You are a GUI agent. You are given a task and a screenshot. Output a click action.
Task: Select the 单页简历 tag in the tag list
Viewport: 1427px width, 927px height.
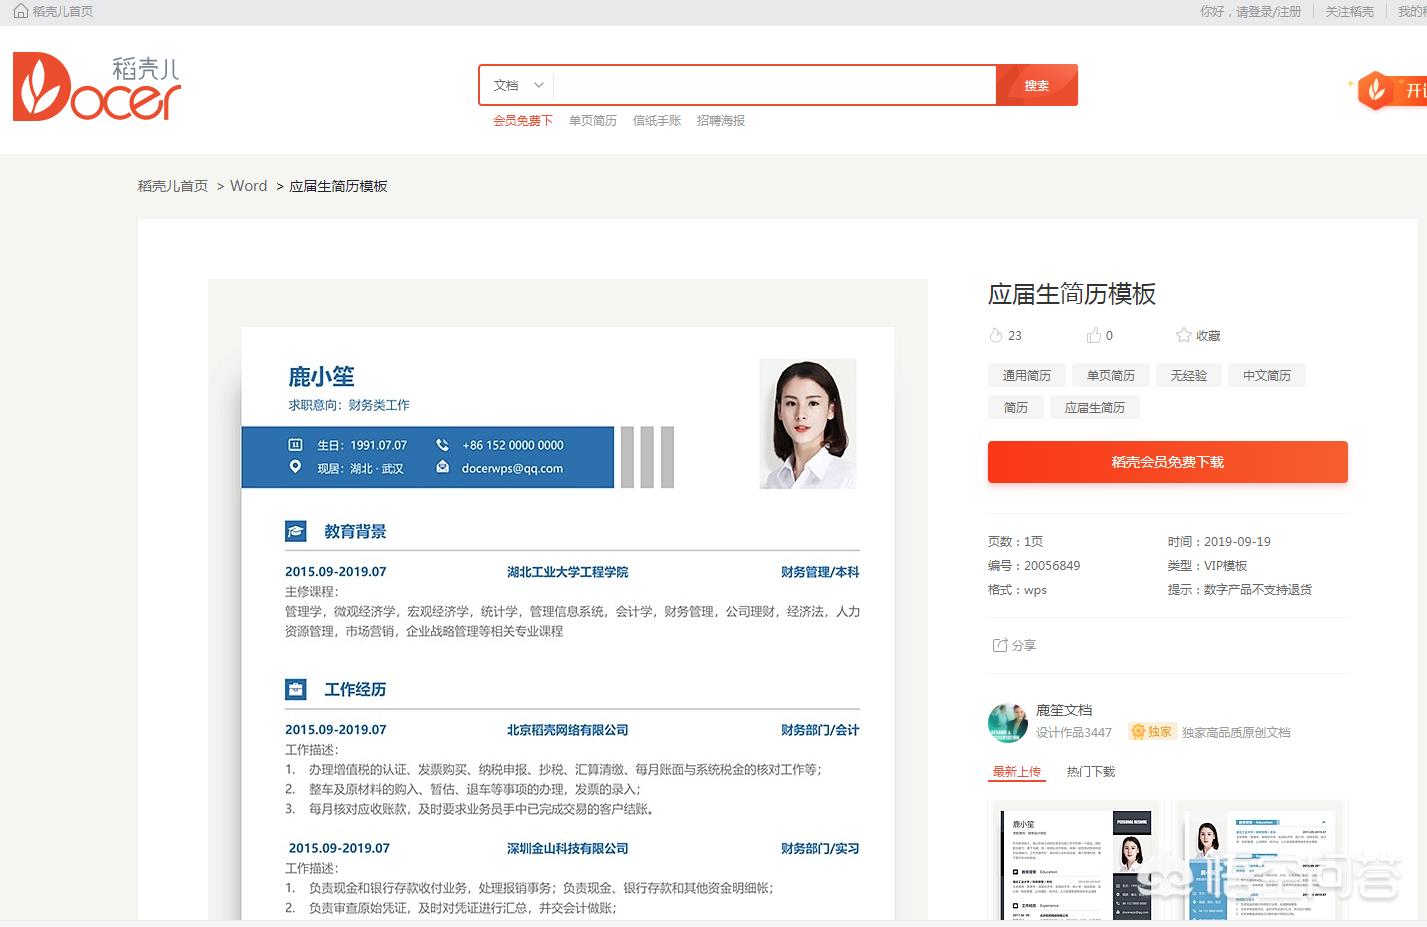tap(1111, 375)
